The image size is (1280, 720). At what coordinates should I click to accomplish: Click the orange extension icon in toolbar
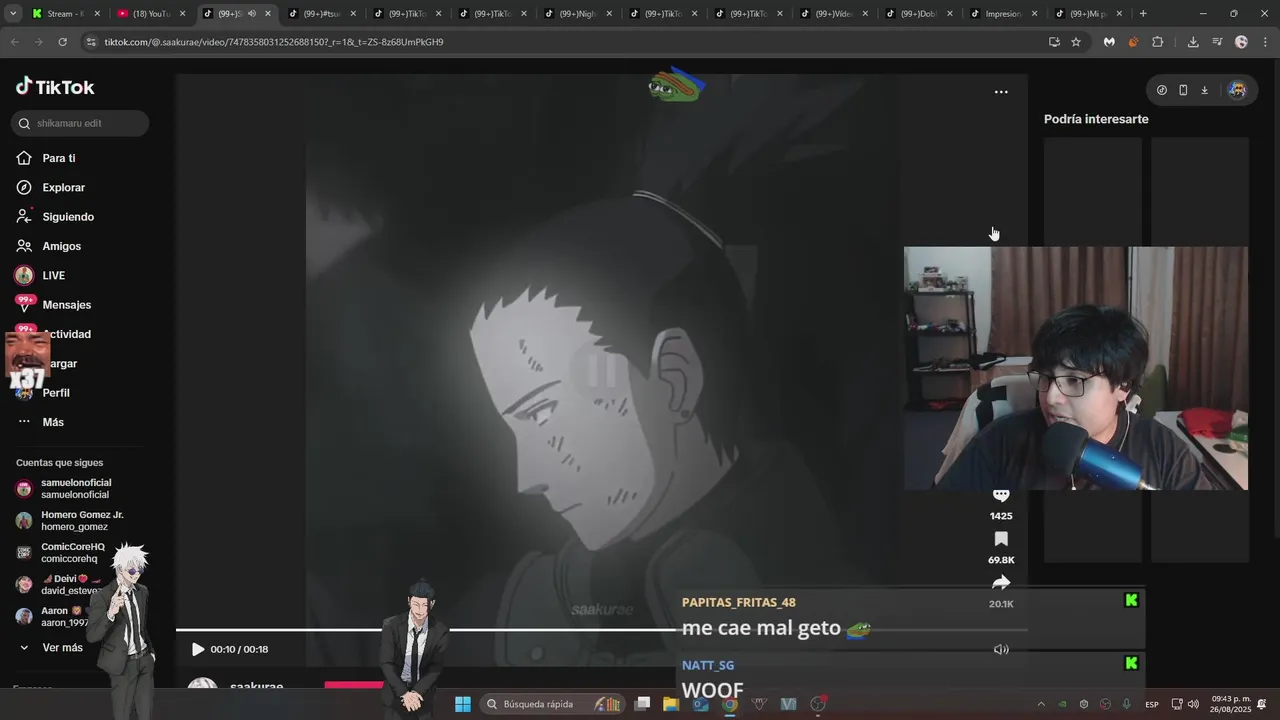pos(1133,42)
